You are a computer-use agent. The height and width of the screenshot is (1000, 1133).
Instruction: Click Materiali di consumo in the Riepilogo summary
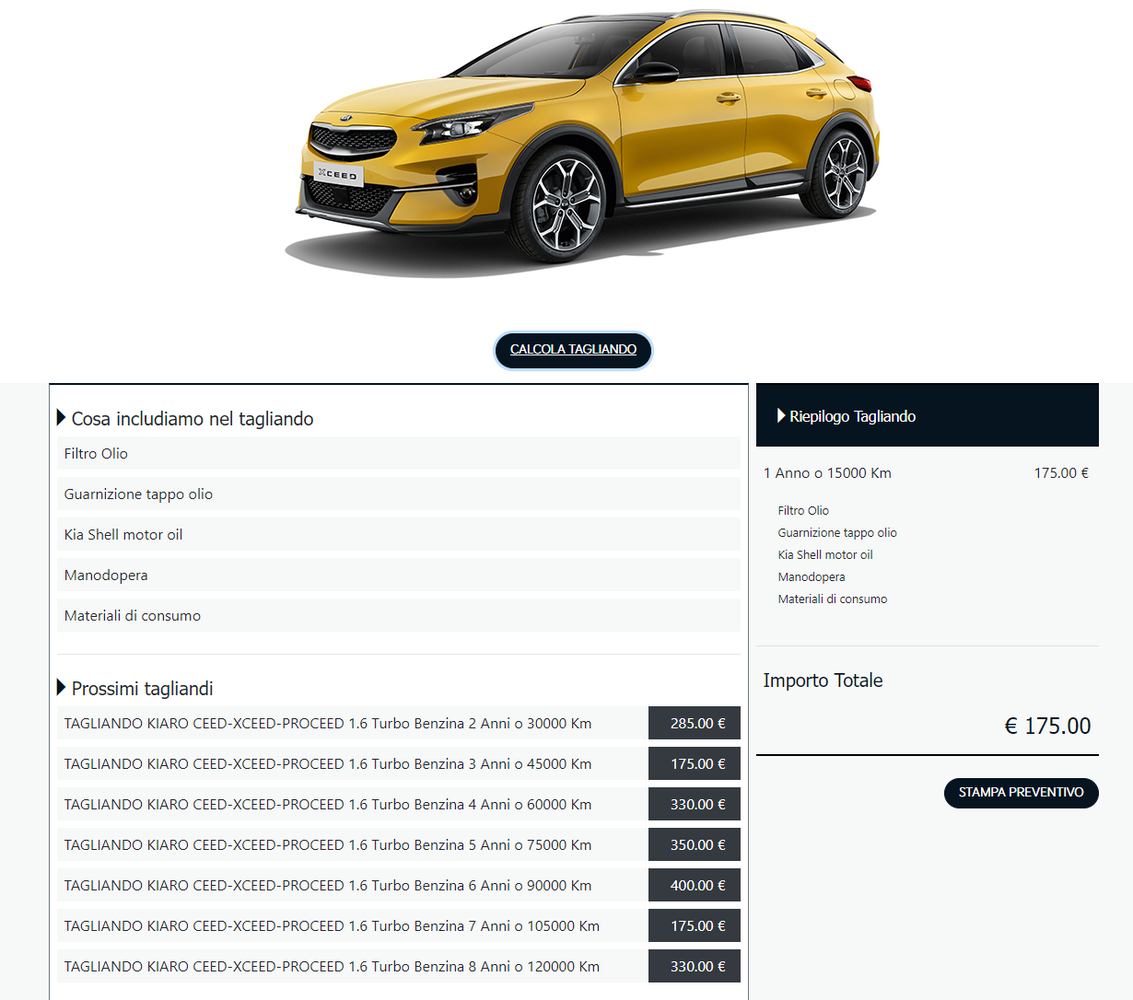[x=832, y=598]
